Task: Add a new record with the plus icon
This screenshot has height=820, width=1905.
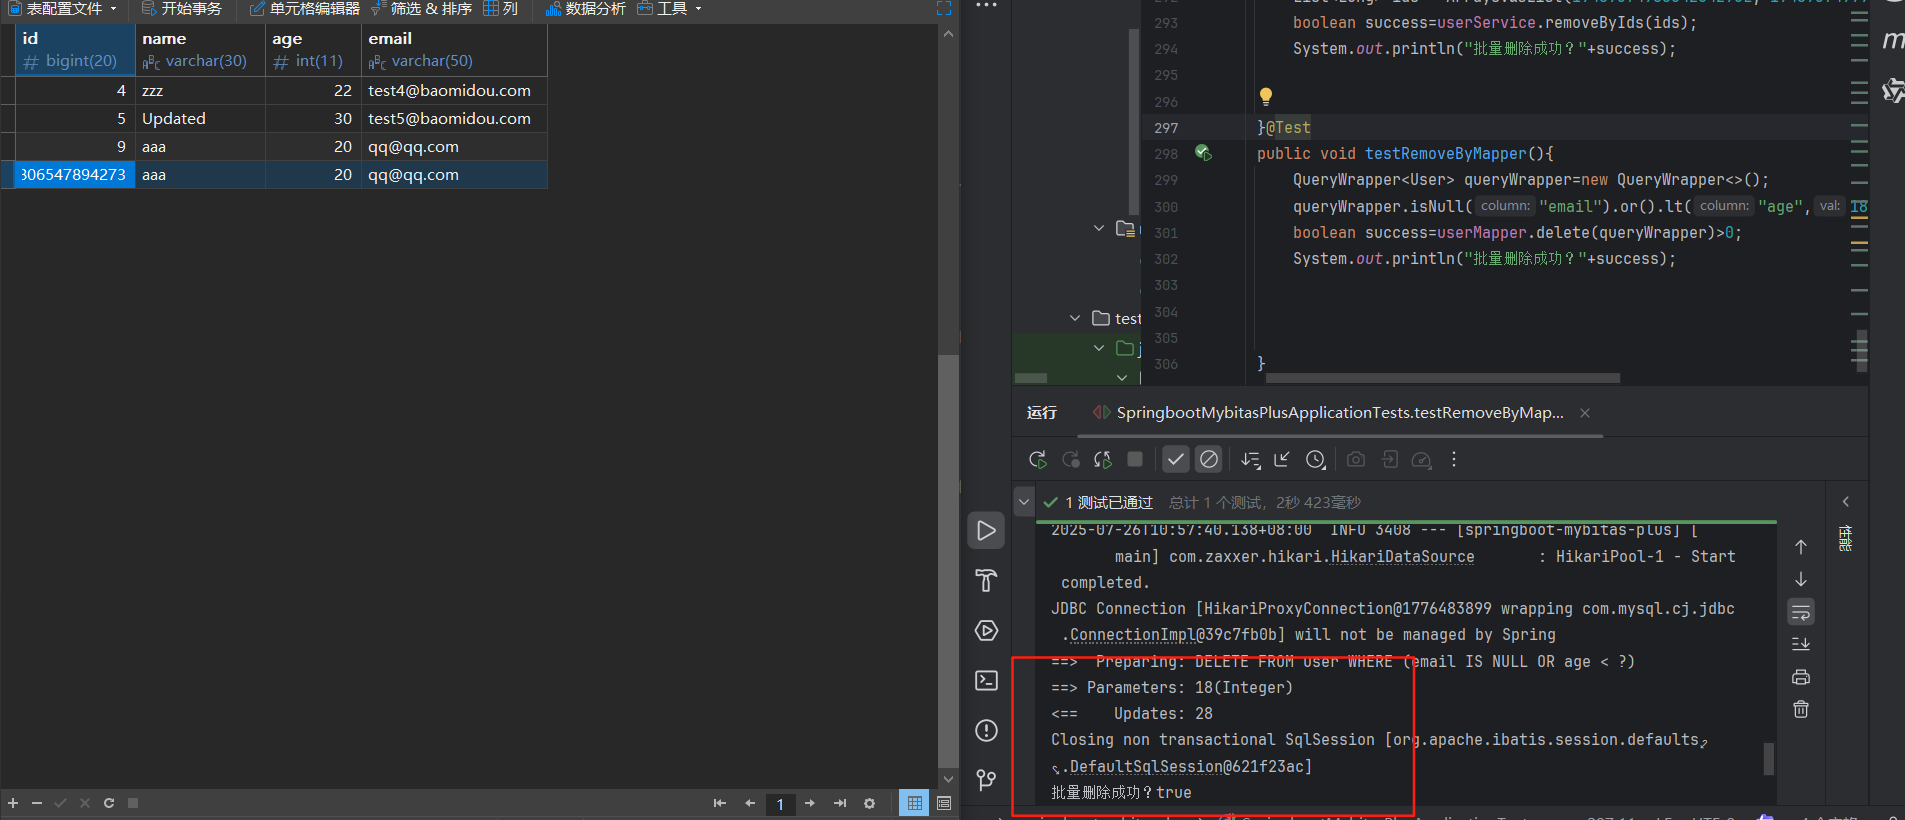Action: [x=13, y=803]
